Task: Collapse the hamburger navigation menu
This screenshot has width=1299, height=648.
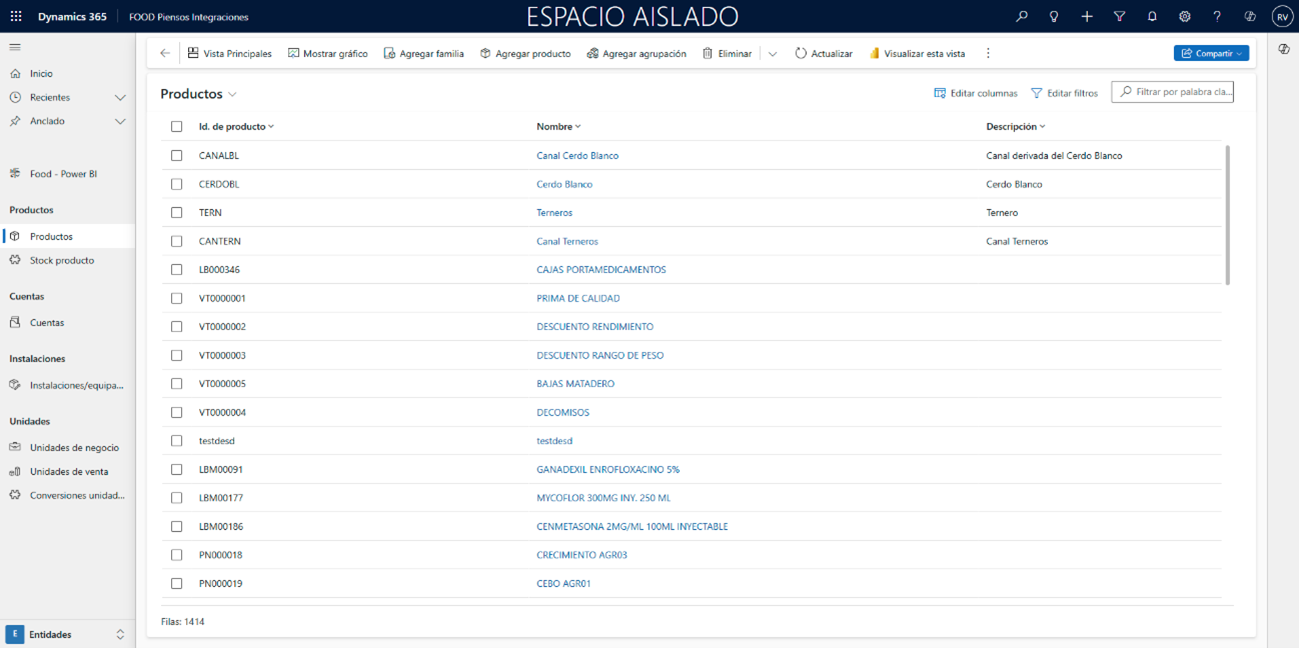Action: [15, 47]
